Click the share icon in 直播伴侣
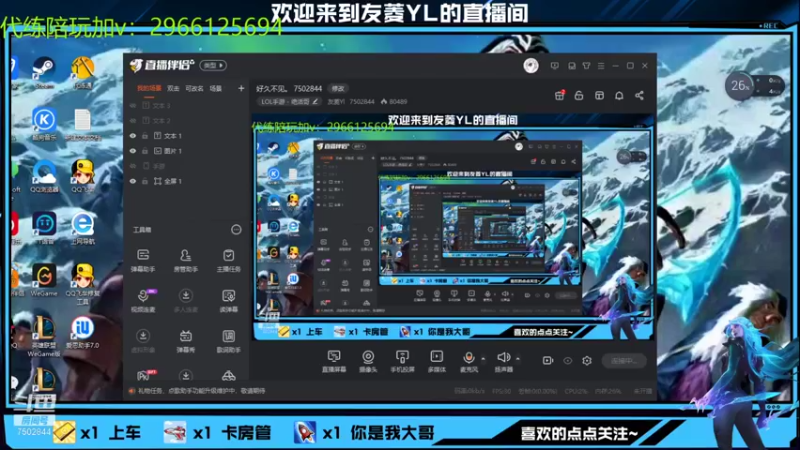Image resolution: width=800 pixels, height=450 pixels. click(x=639, y=95)
